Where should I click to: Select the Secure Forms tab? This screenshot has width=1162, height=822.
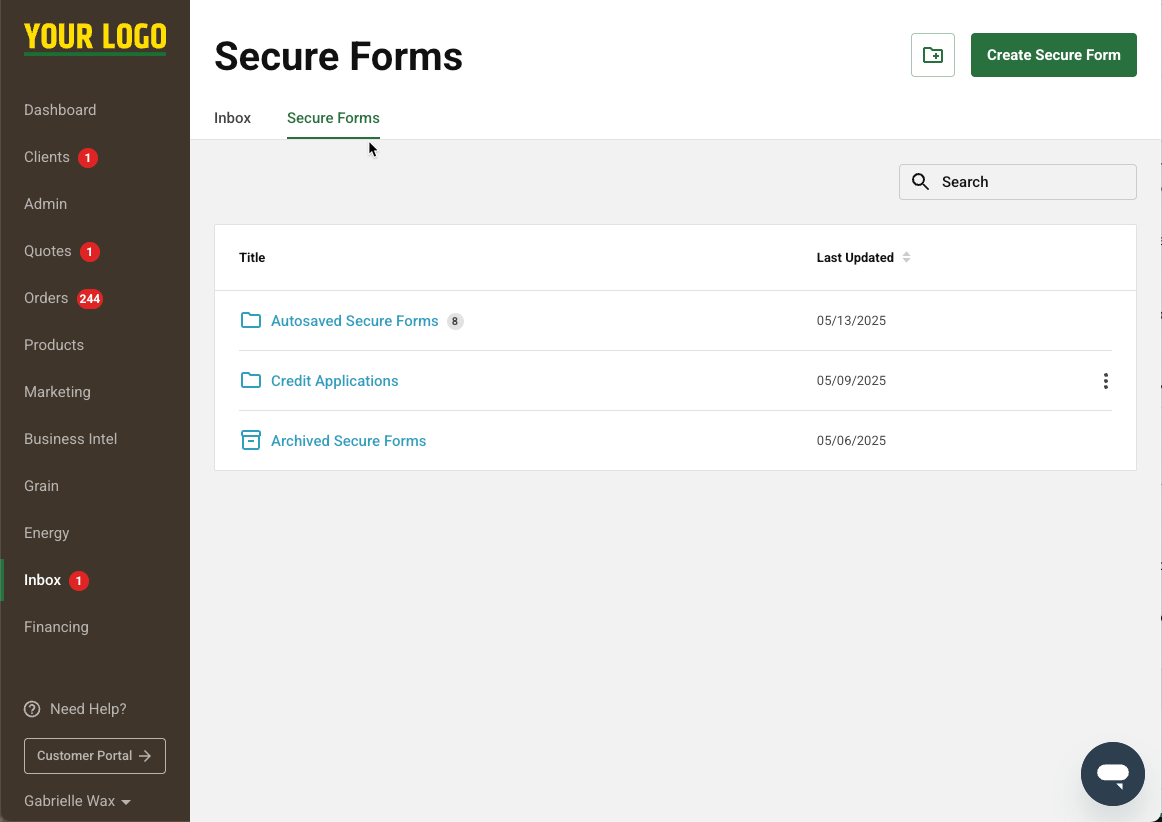[333, 118]
